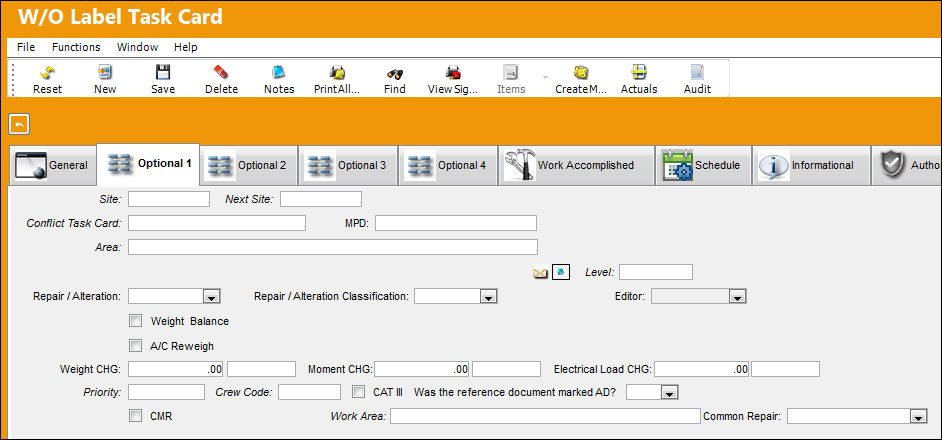Image resolution: width=942 pixels, height=440 pixels.
Task: Click the Weight CHG unit field
Action: coord(261,369)
